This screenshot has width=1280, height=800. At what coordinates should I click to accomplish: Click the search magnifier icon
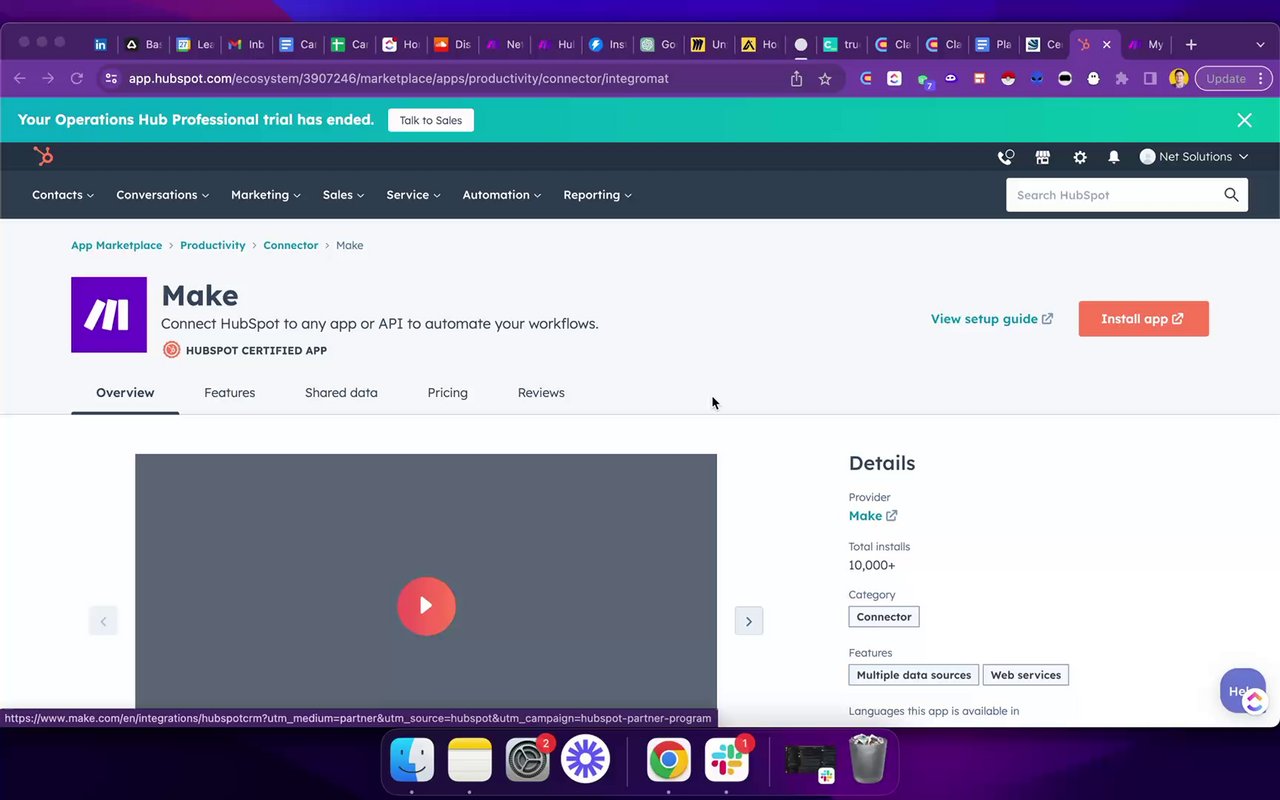pyautogui.click(x=1231, y=195)
